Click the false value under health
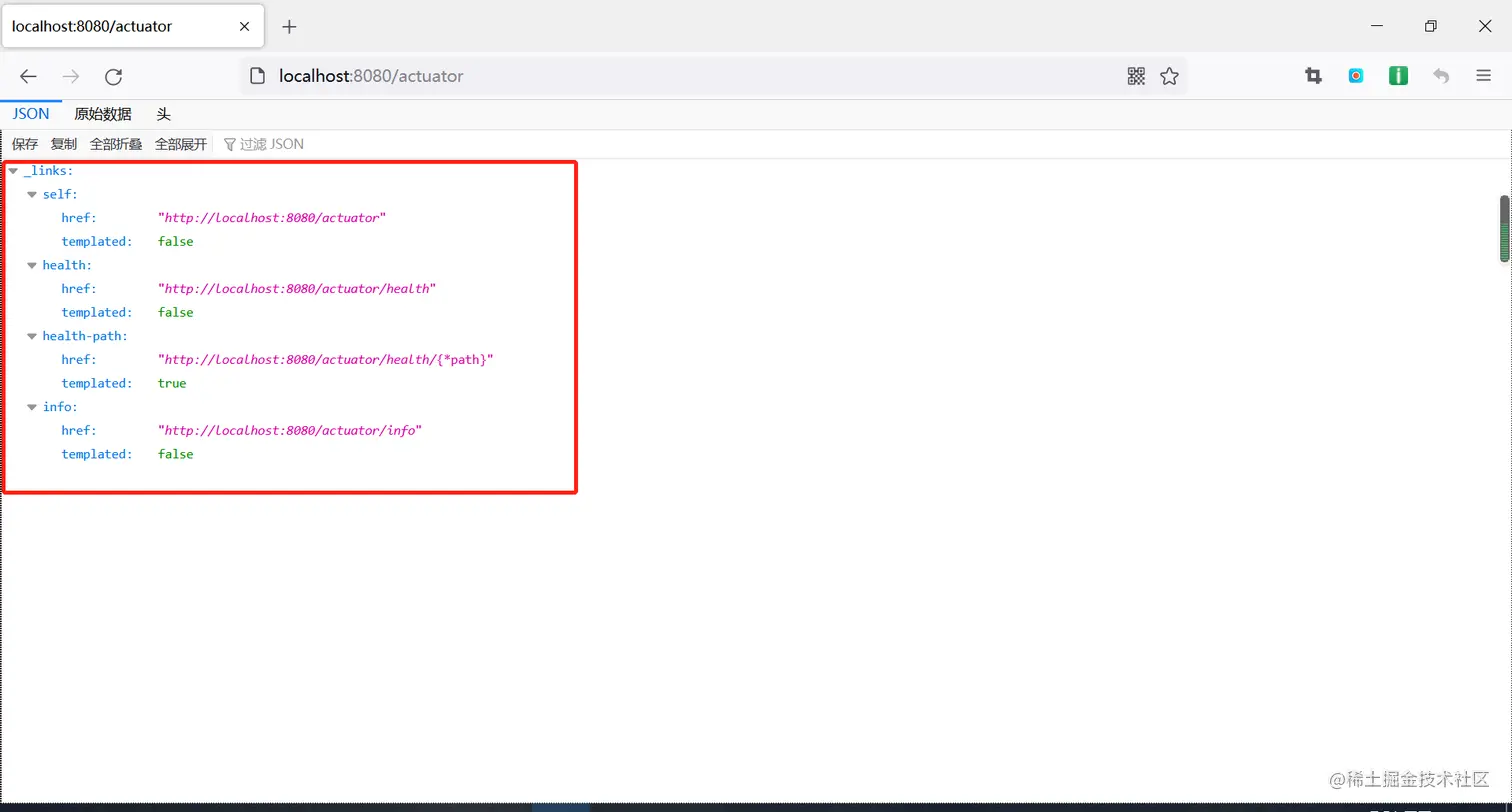Viewport: 1512px width, 812px height. 176,313
